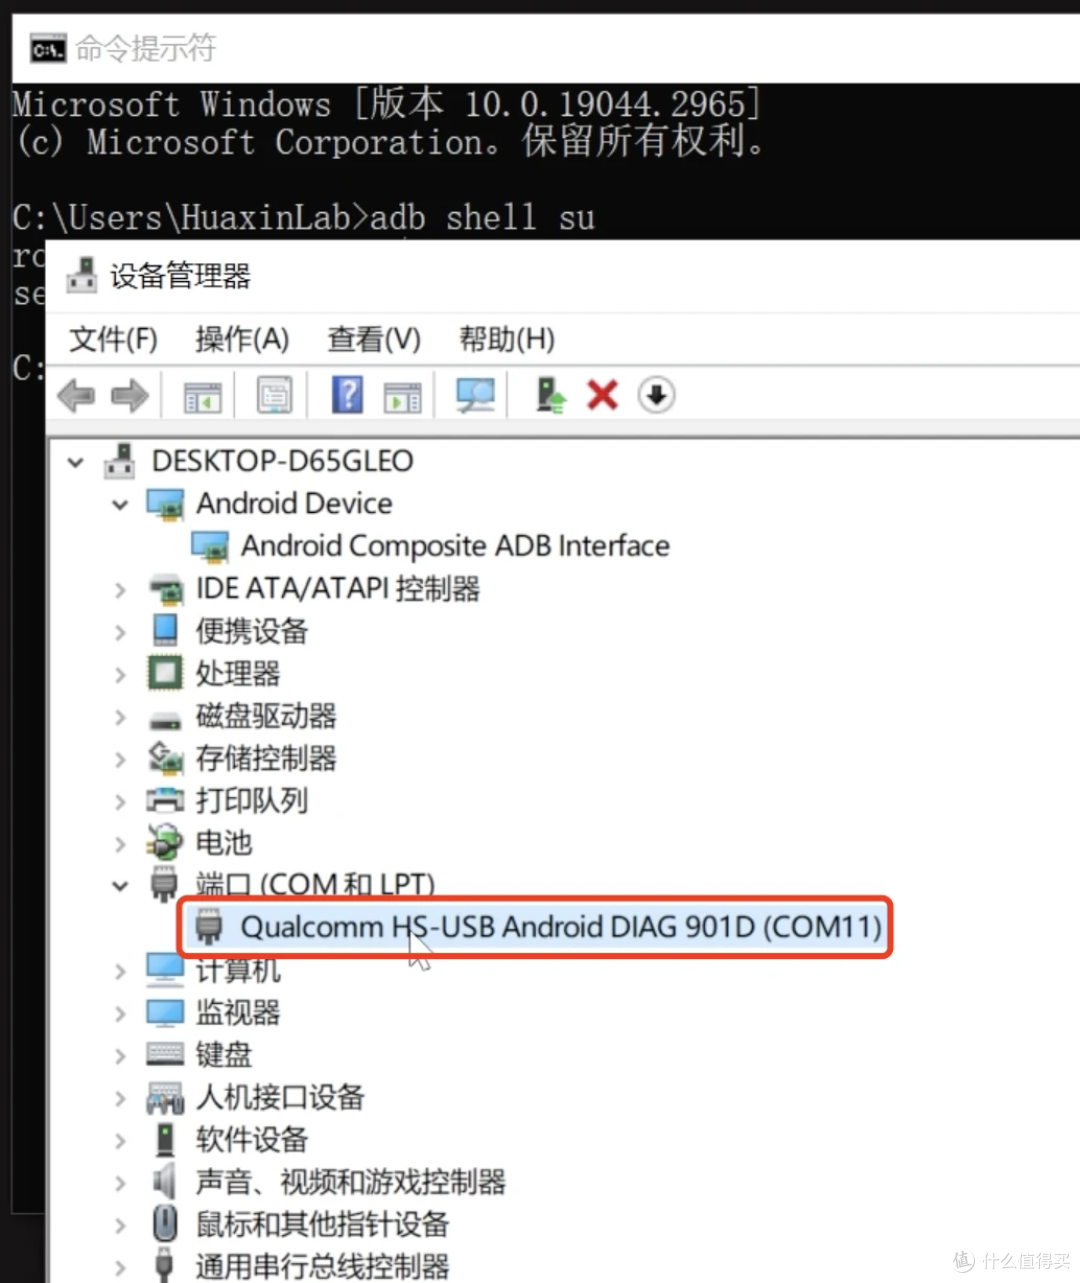Click the 存储控制器 storage controller icon
This screenshot has height=1283, width=1080.
pyautogui.click(x=166, y=758)
